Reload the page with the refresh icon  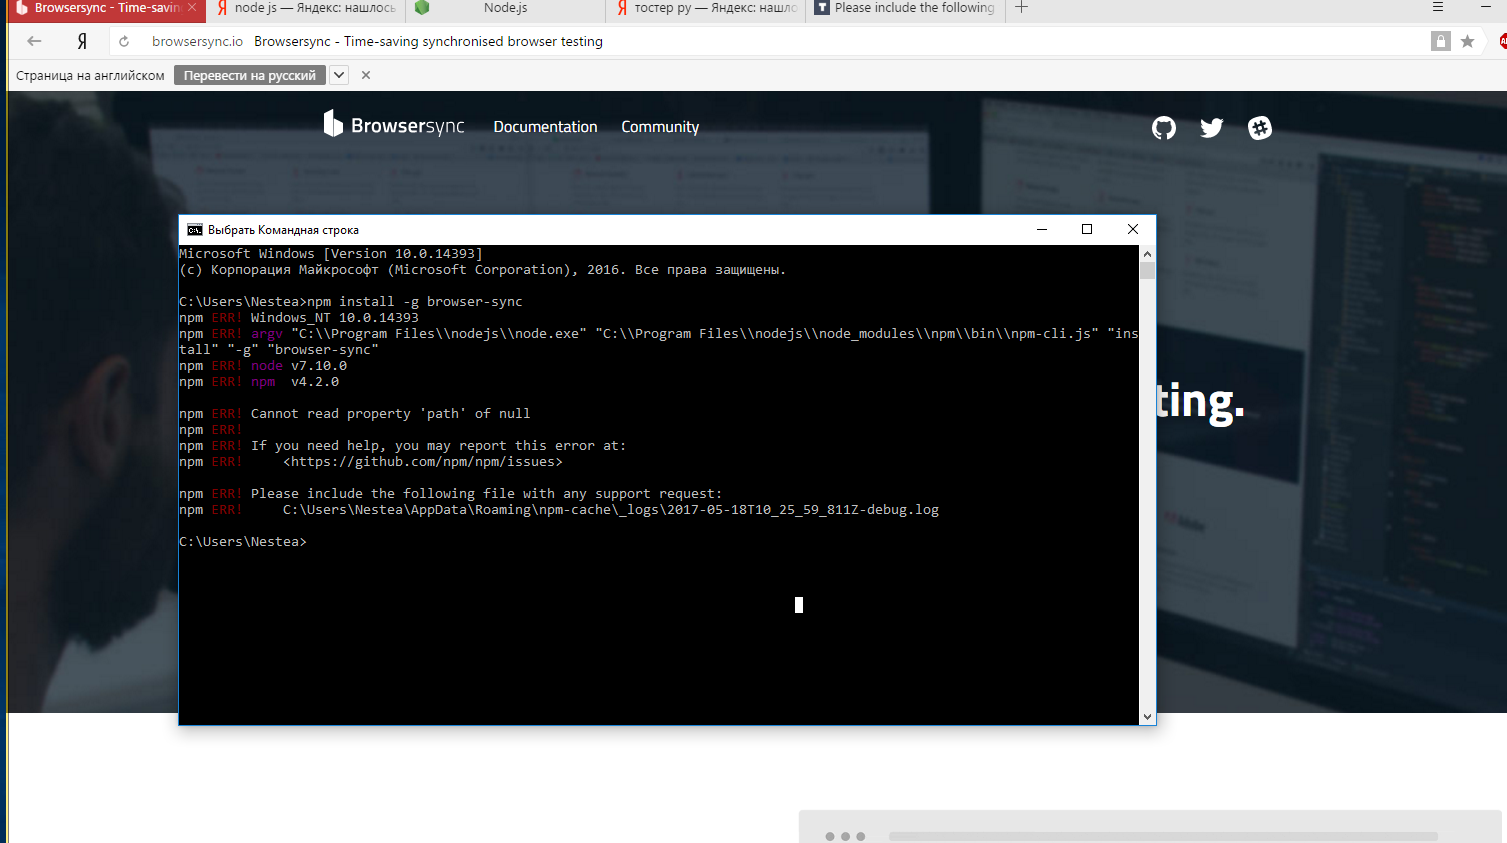(124, 41)
